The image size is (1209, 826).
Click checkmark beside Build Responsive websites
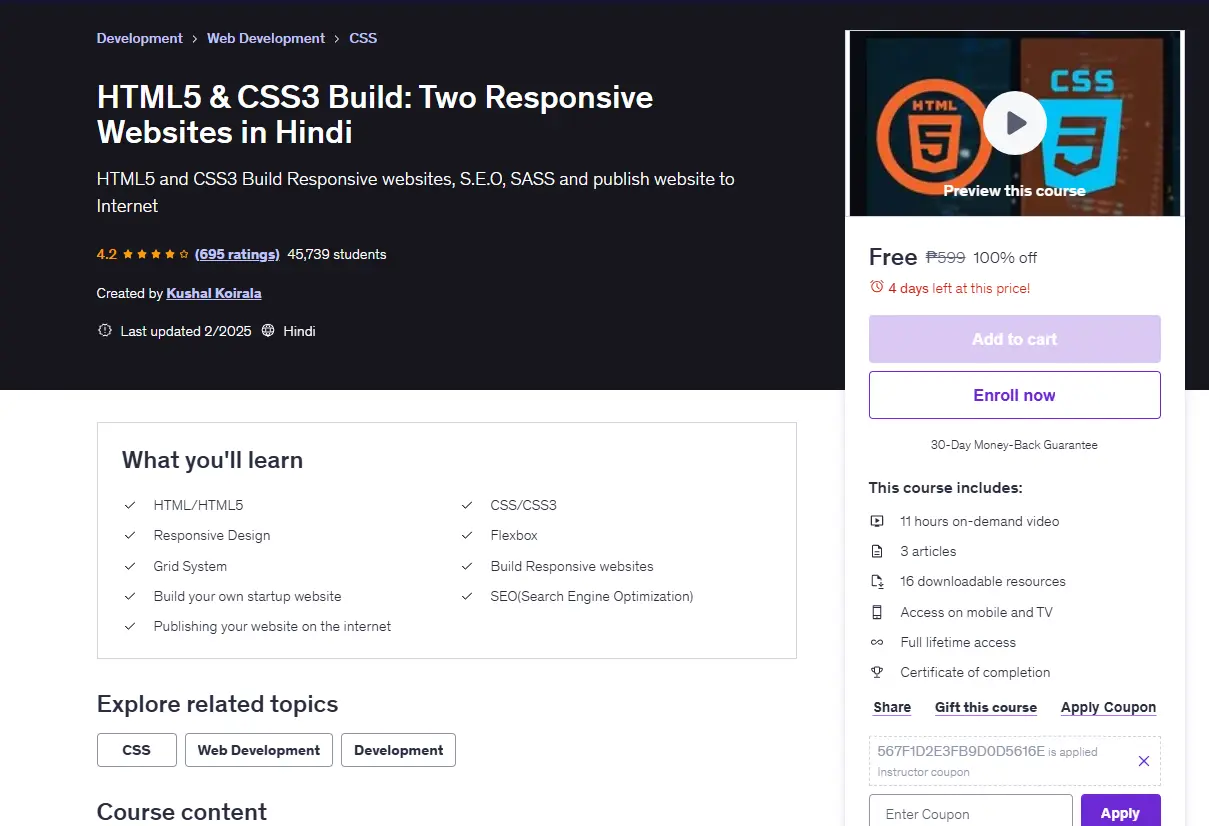coord(467,566)
